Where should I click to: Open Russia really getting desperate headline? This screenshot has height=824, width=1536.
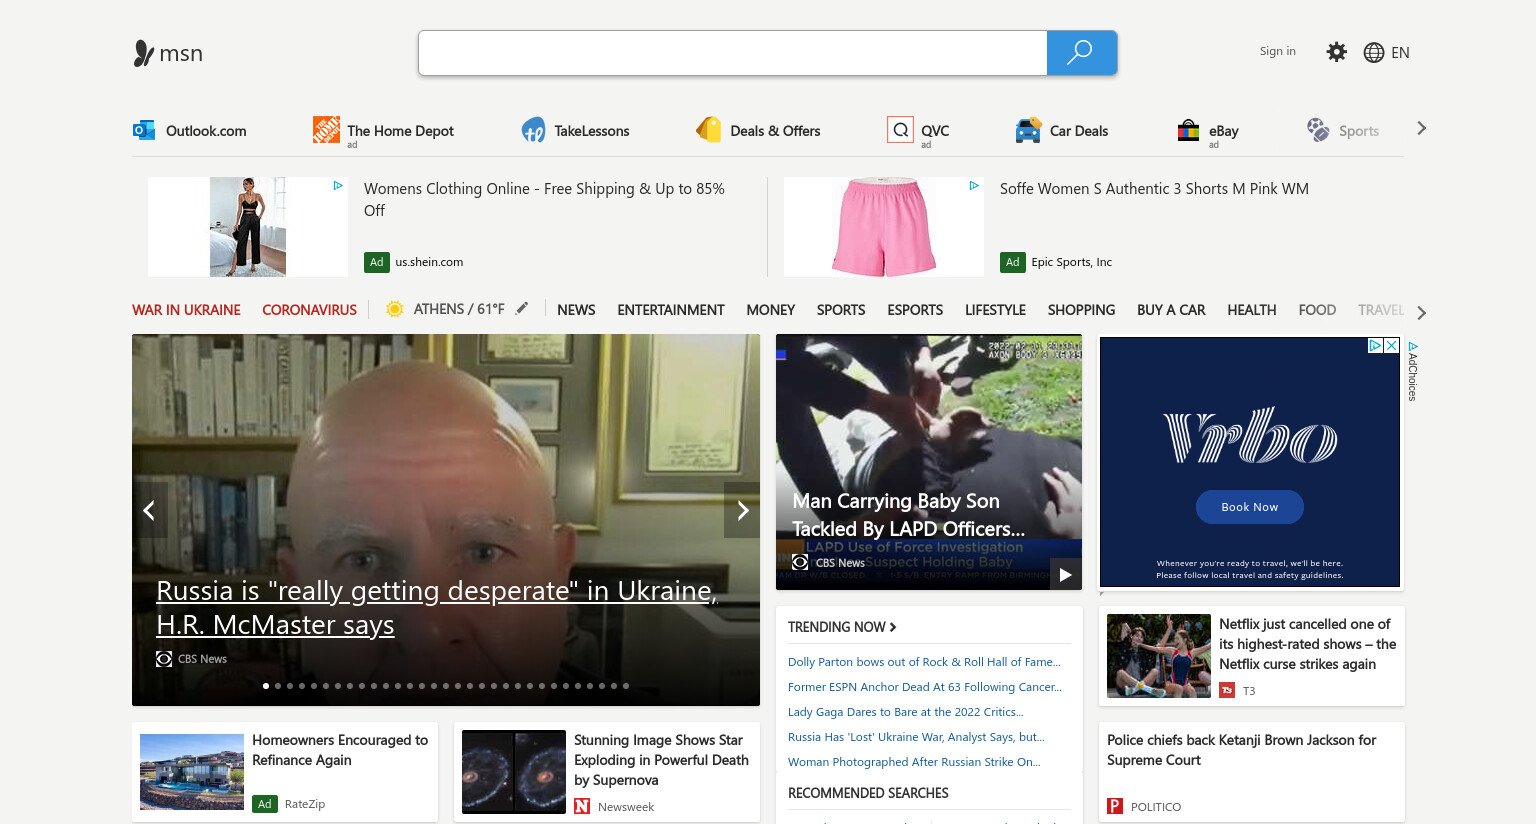pos(437,607)
